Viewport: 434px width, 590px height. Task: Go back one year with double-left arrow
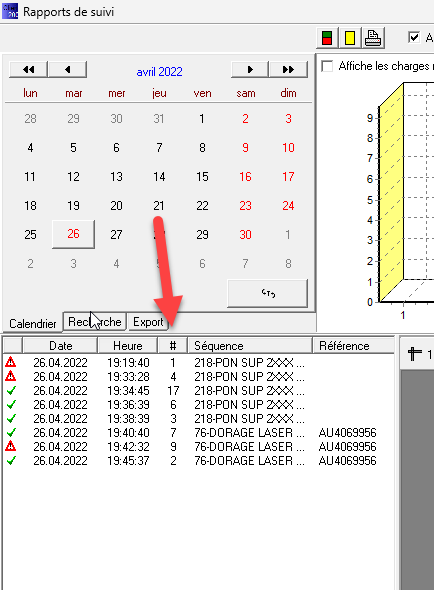point(28,69)
